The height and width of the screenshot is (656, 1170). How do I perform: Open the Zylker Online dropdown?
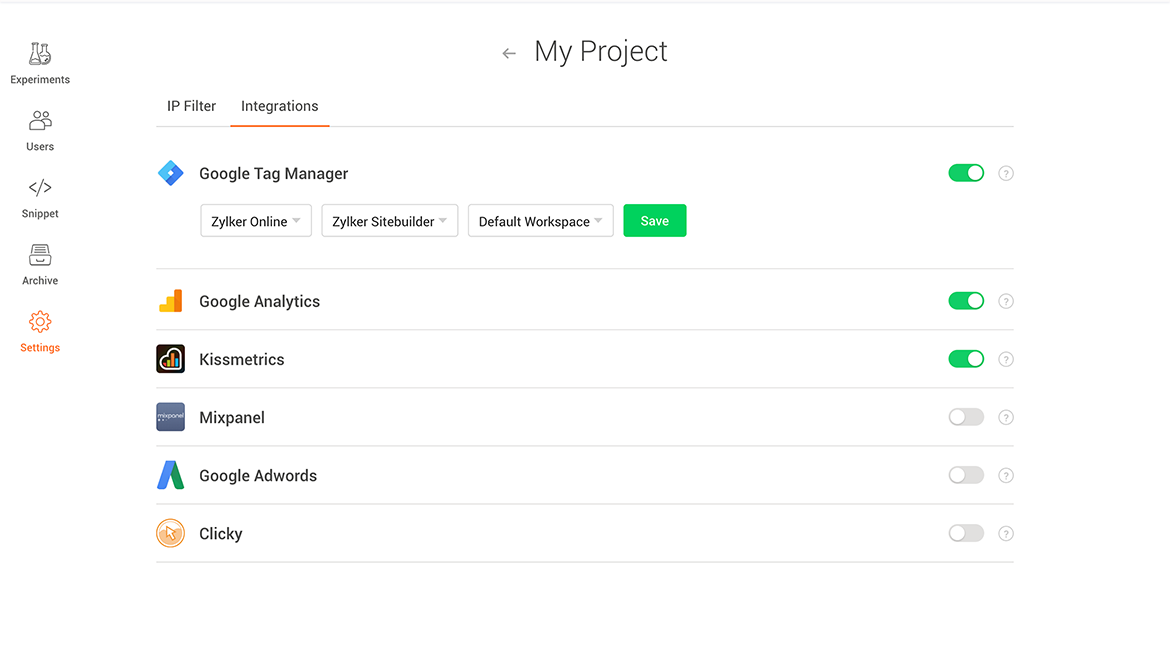[256, 221]
